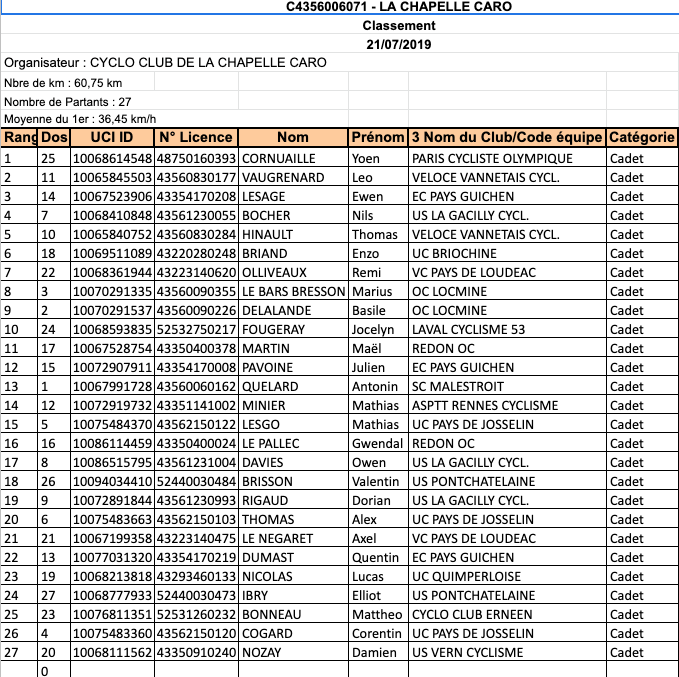Image resolution: width=679 pixels, height=677 pixels.
Task: Click the Organisateur row text
Action: click(x=165, y=63)
